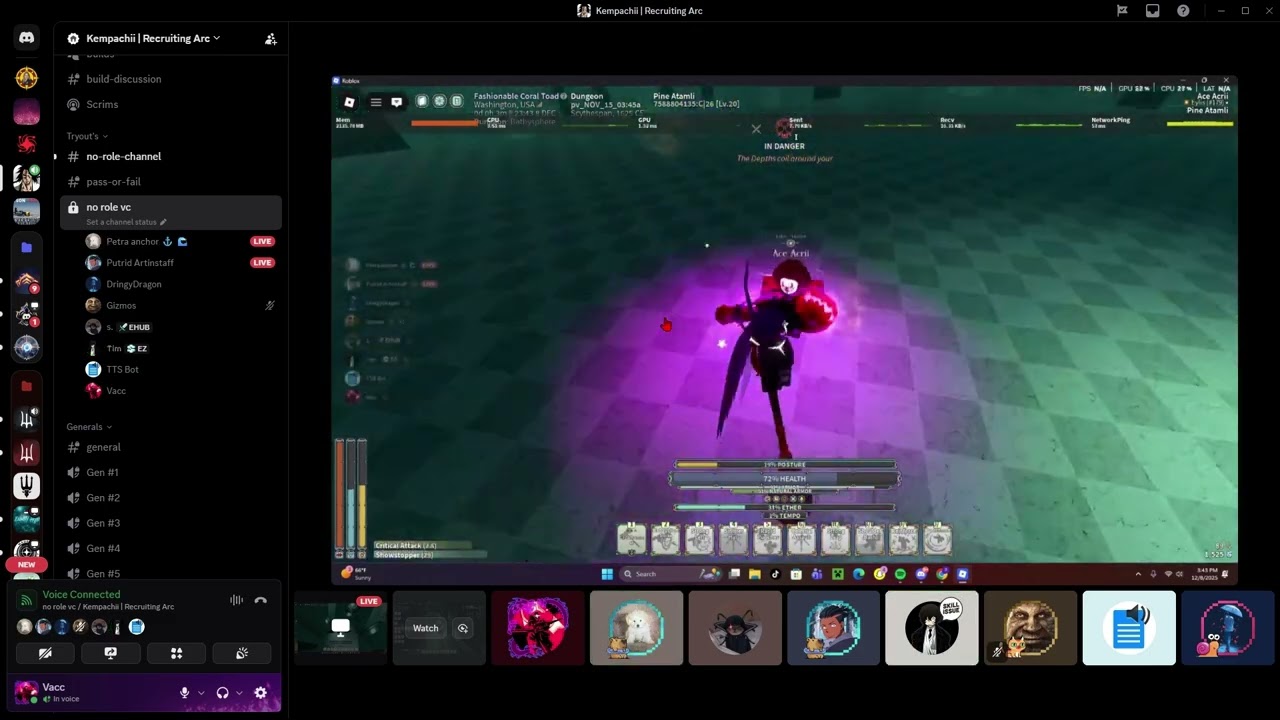This screenshot has height=720, width=1280.
Task: Open DringyDragon in the voice list
Action: pos(181,284)
